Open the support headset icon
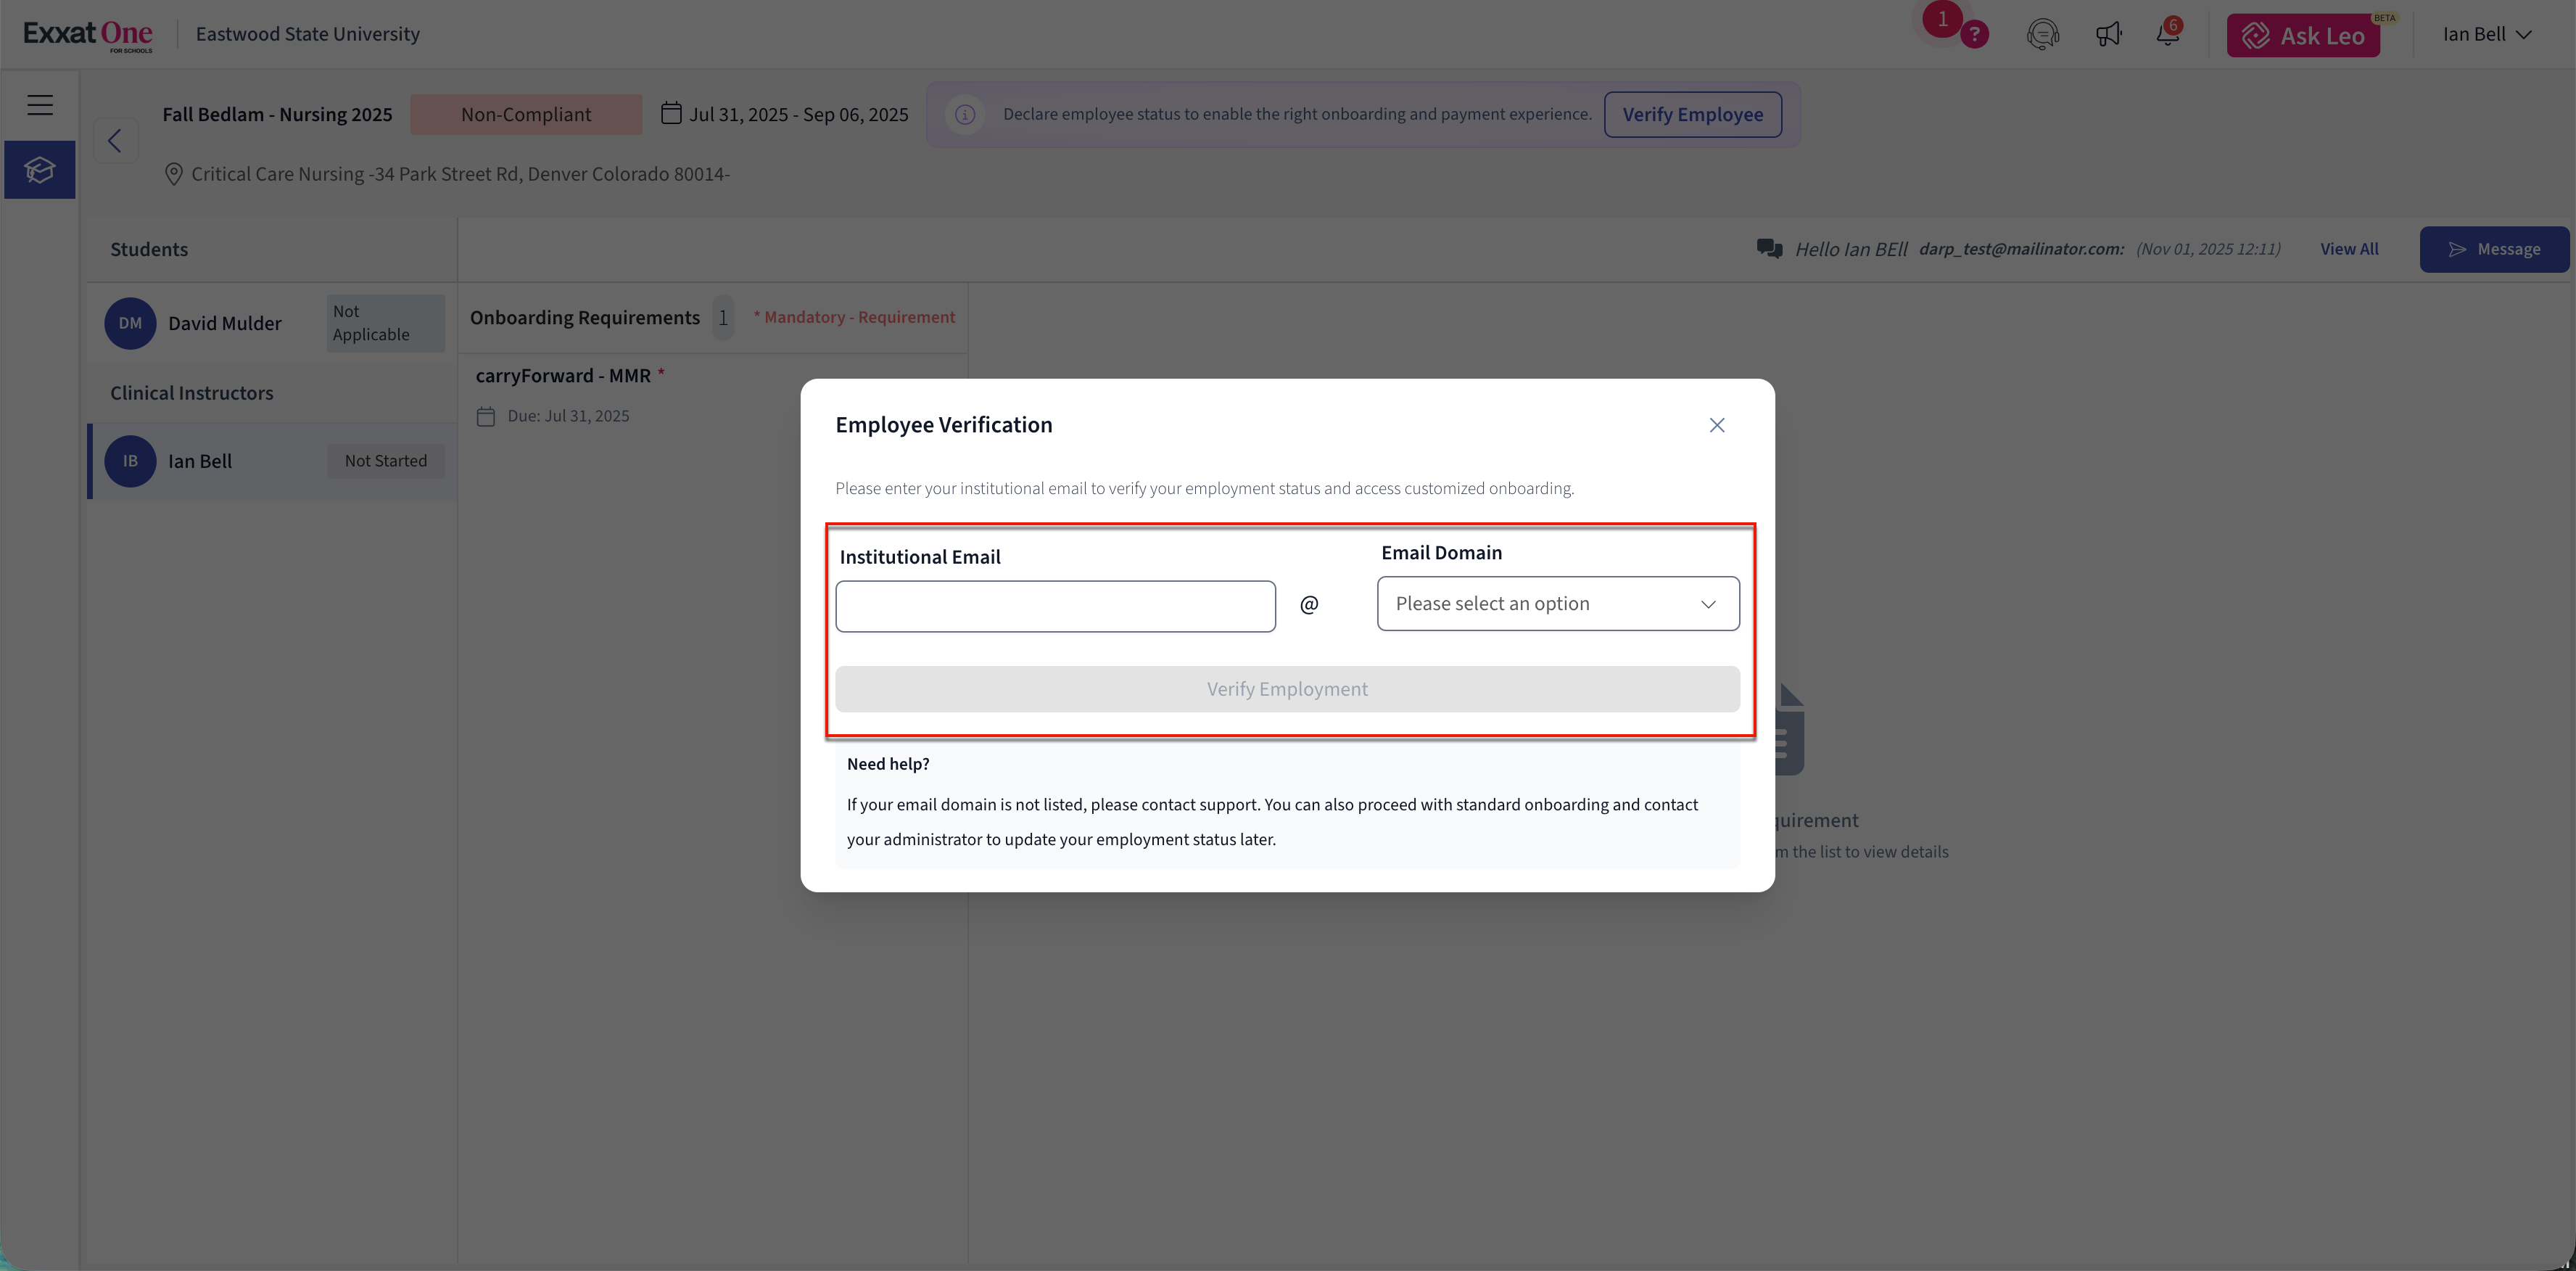The width and height of the screenshot is (2576, 1271). pos(2042,35)
